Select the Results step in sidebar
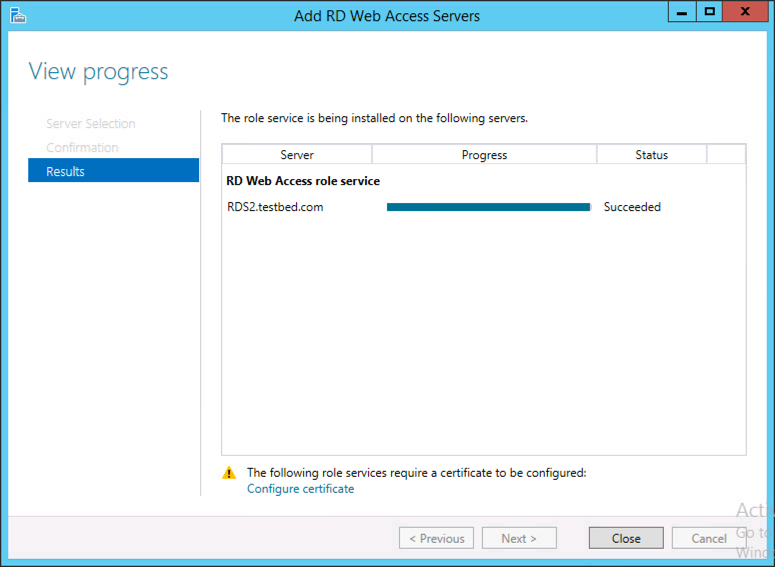This screenshot has height=567, width=775. click(114, 171)
